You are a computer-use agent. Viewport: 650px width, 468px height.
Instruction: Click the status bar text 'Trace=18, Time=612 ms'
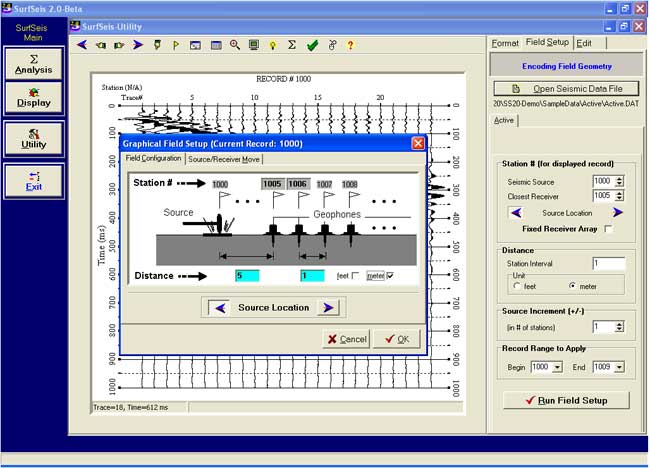(x=131, y=407)
